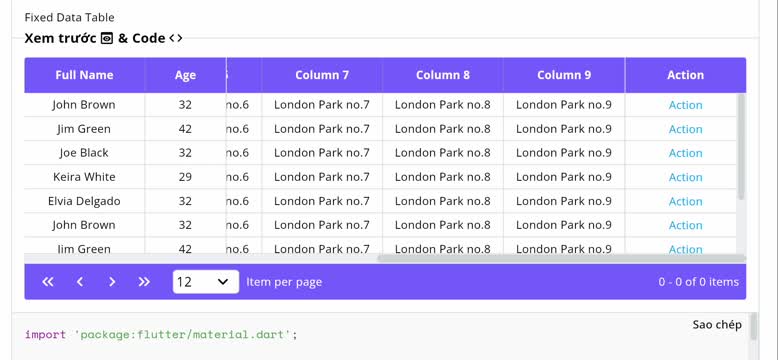
Task: Click Sao chép to copy the code
Action: (717, 324)
